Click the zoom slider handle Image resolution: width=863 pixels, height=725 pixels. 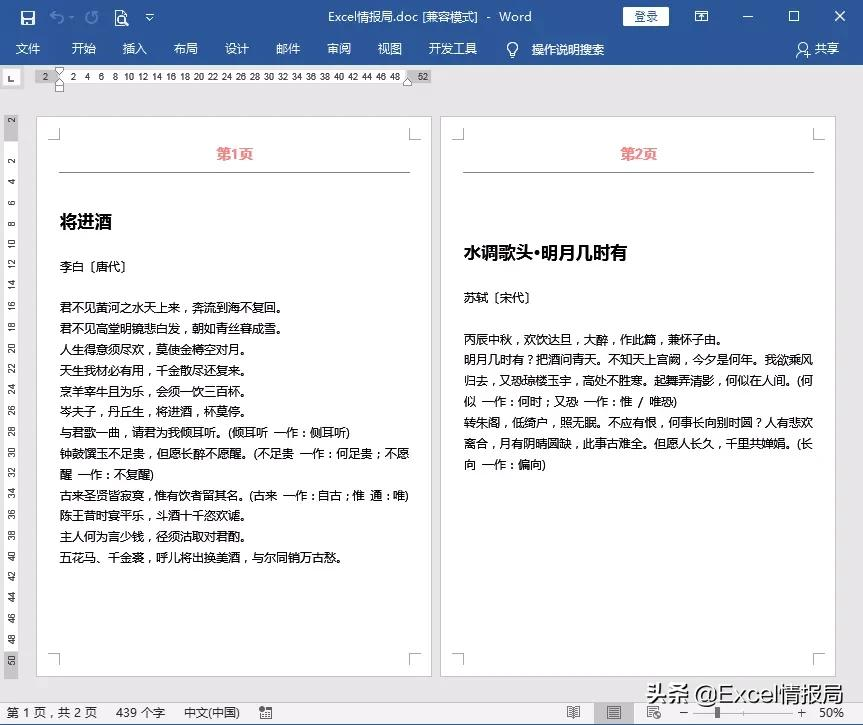click(x=717, y=713)
